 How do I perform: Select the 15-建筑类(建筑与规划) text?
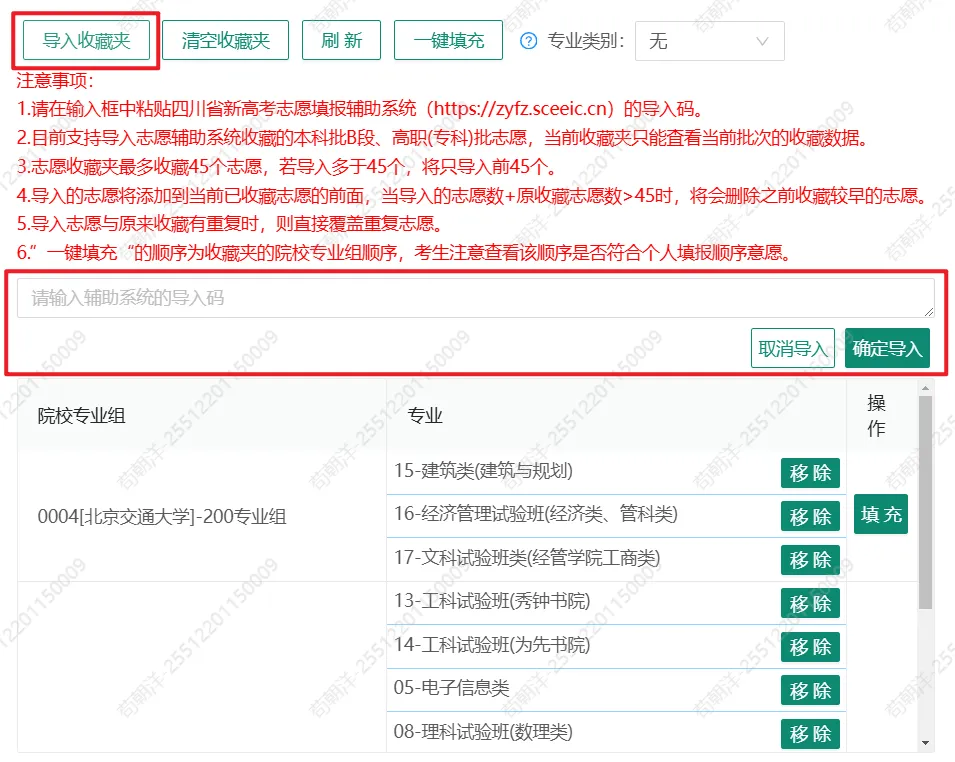(x=483, y=471)
